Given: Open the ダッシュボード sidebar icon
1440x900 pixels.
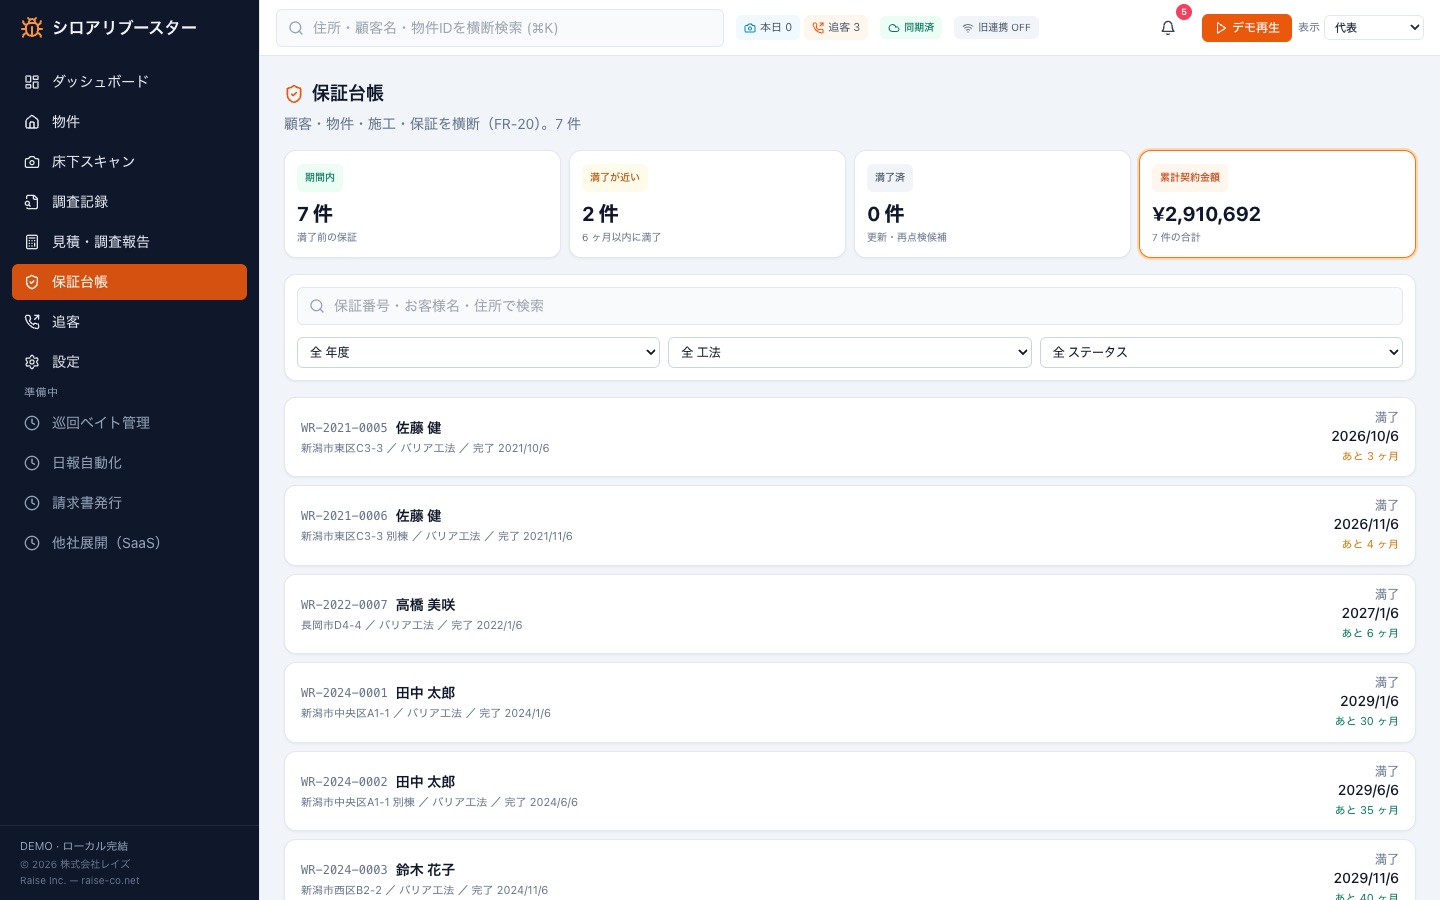Looking at the screenshot, I should point(32,82).
